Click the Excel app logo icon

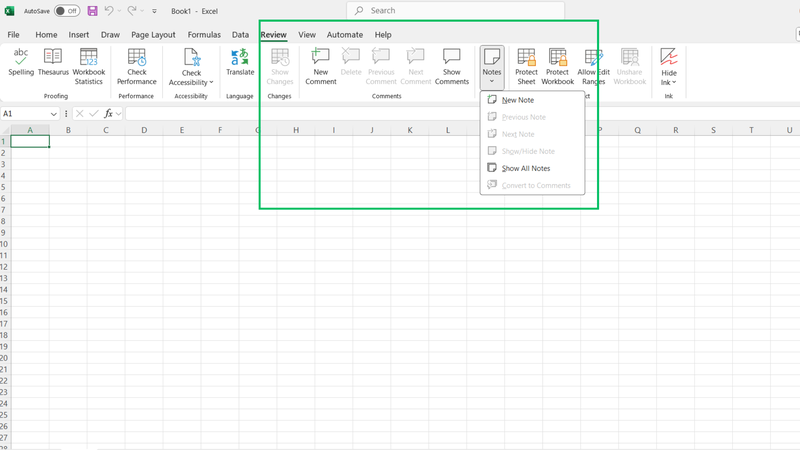9,11
